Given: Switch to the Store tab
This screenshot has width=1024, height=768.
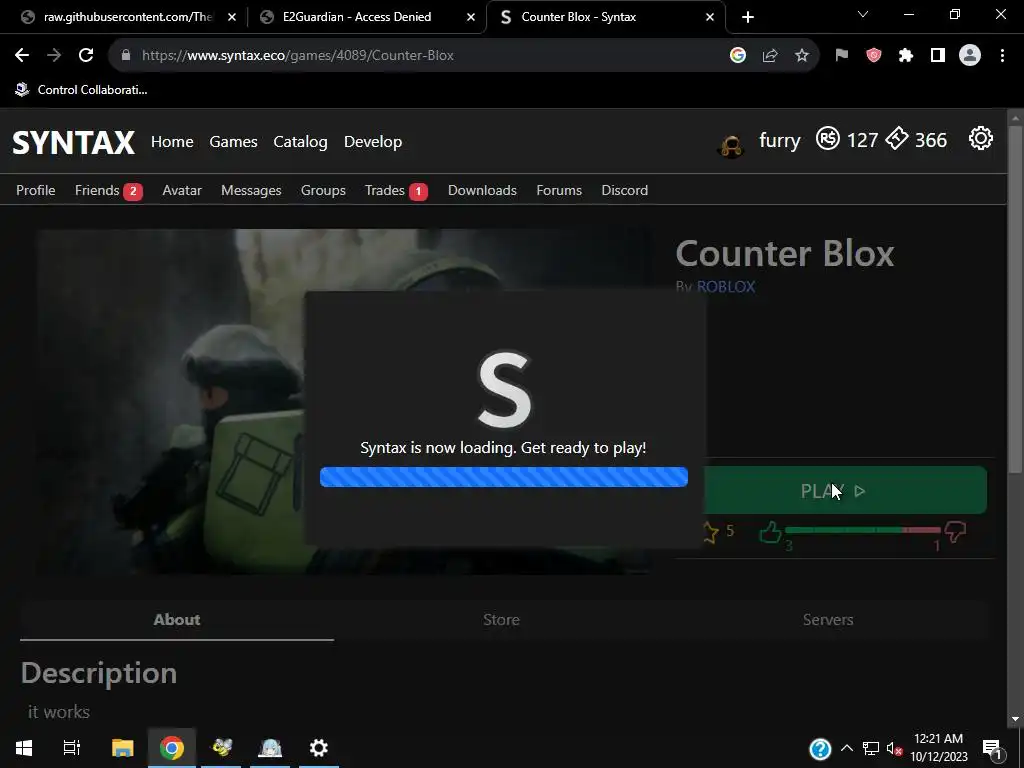Looking at the screenshot, I should 502,620.
